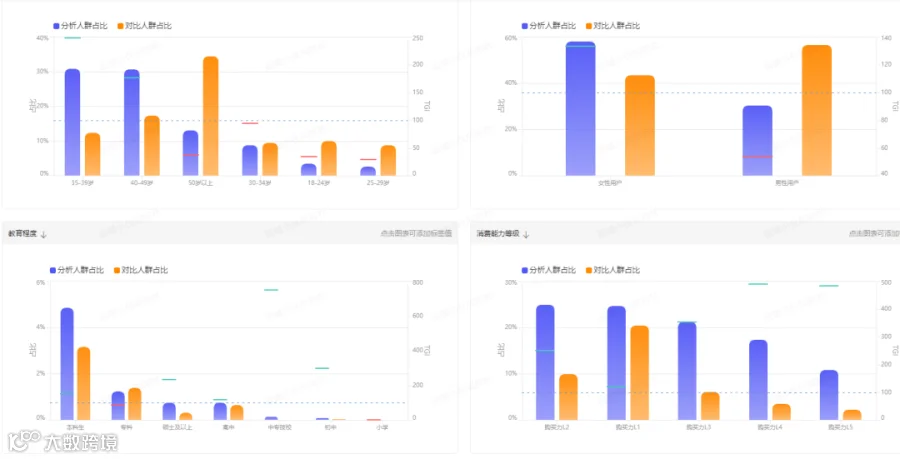Click the blue bar for 购买力L2
This screenshot has height=459, width=900.
pos(545,362)
